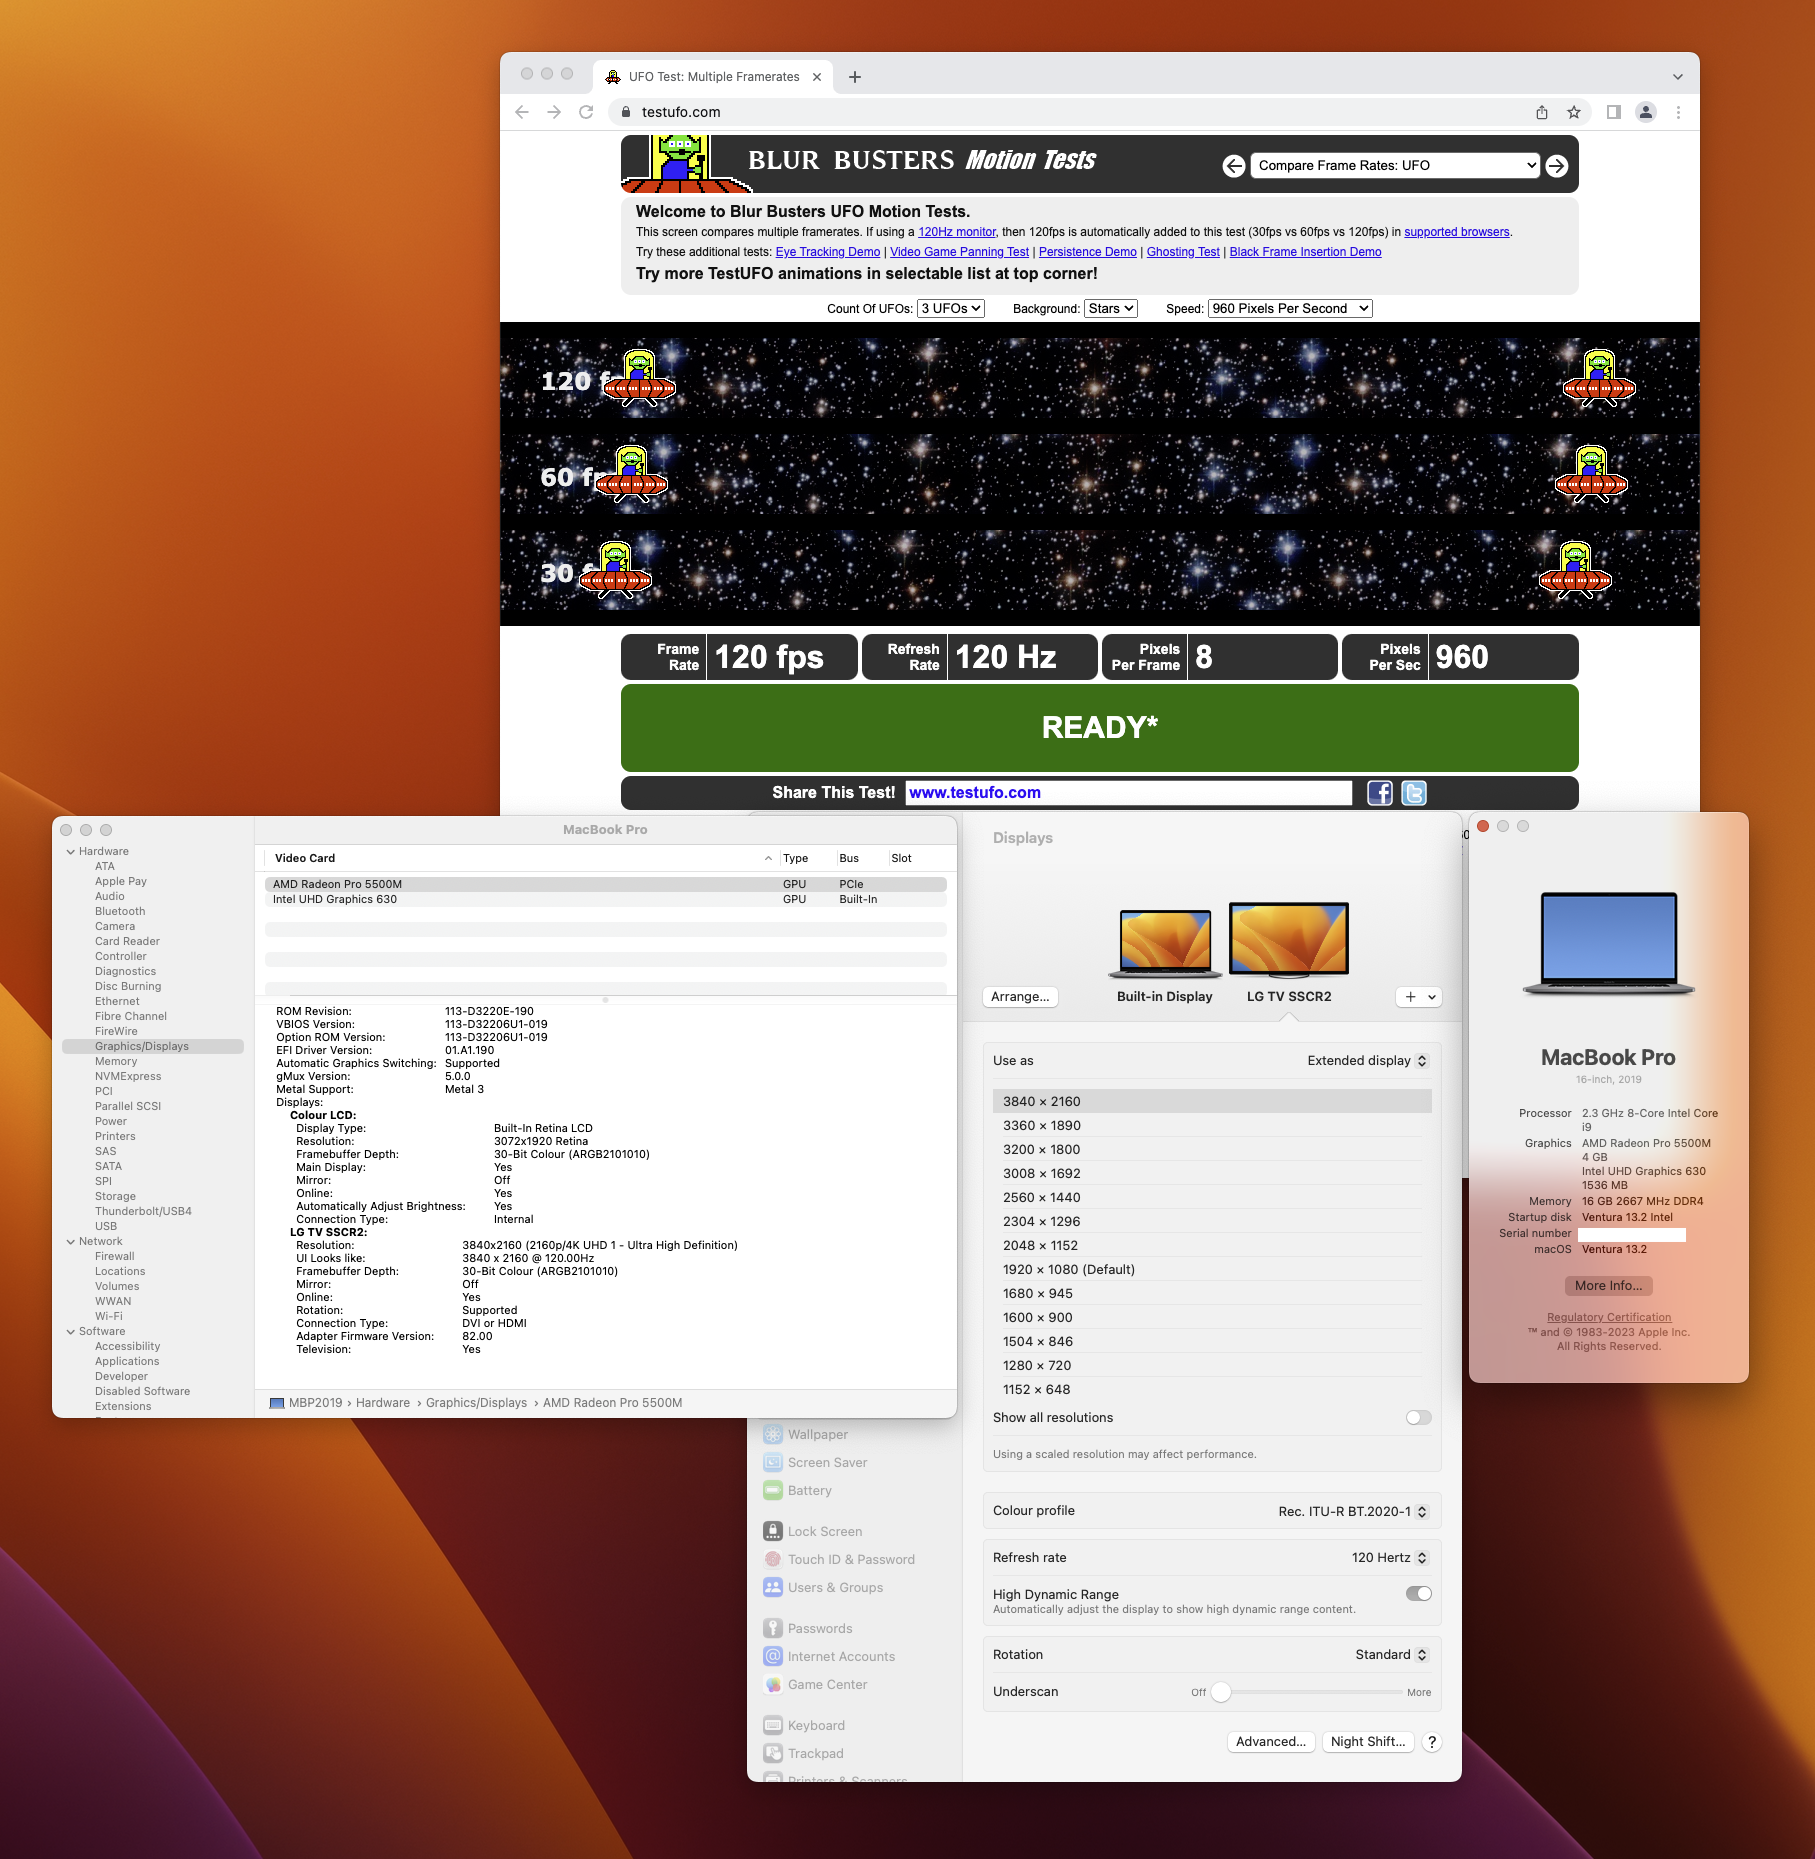The image size is (1815, 1859).
Task: Open the Eye Tracking Demo link
Action: coord(828,252)
